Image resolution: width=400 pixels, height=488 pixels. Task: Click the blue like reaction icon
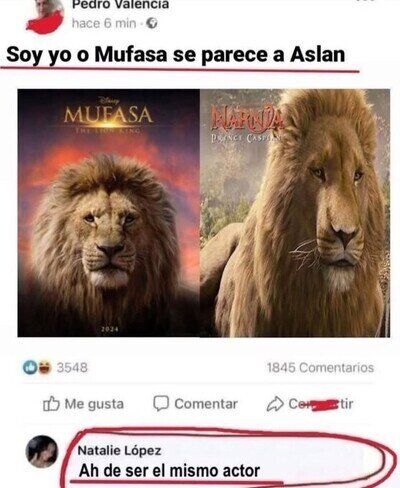[x=30, y=367]
